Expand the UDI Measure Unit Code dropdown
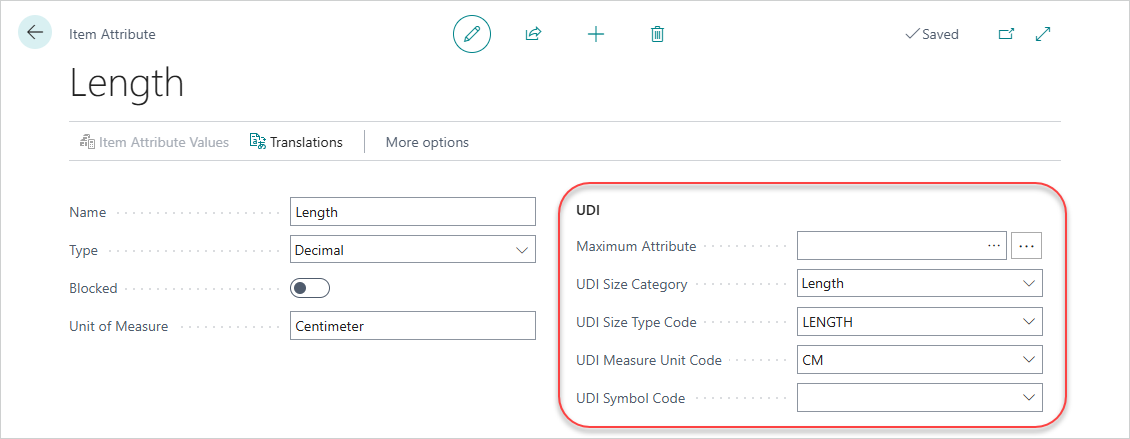Viewport: 1130px width, 439px height. click(1029, 360)
